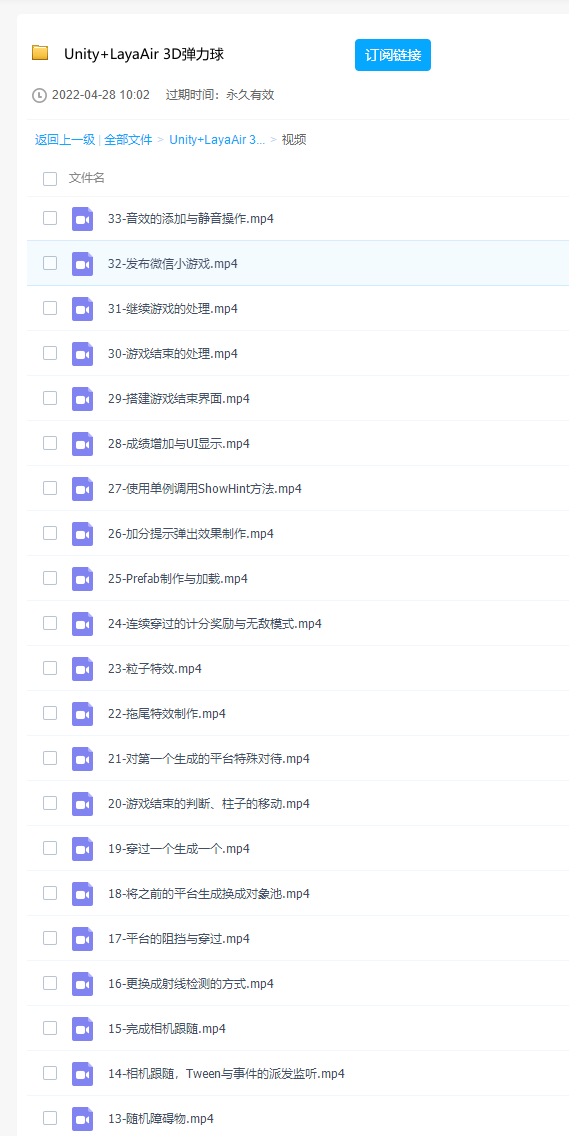Go back via 返回上一级 link
The image size is (569, 1136).
(65, 140)
